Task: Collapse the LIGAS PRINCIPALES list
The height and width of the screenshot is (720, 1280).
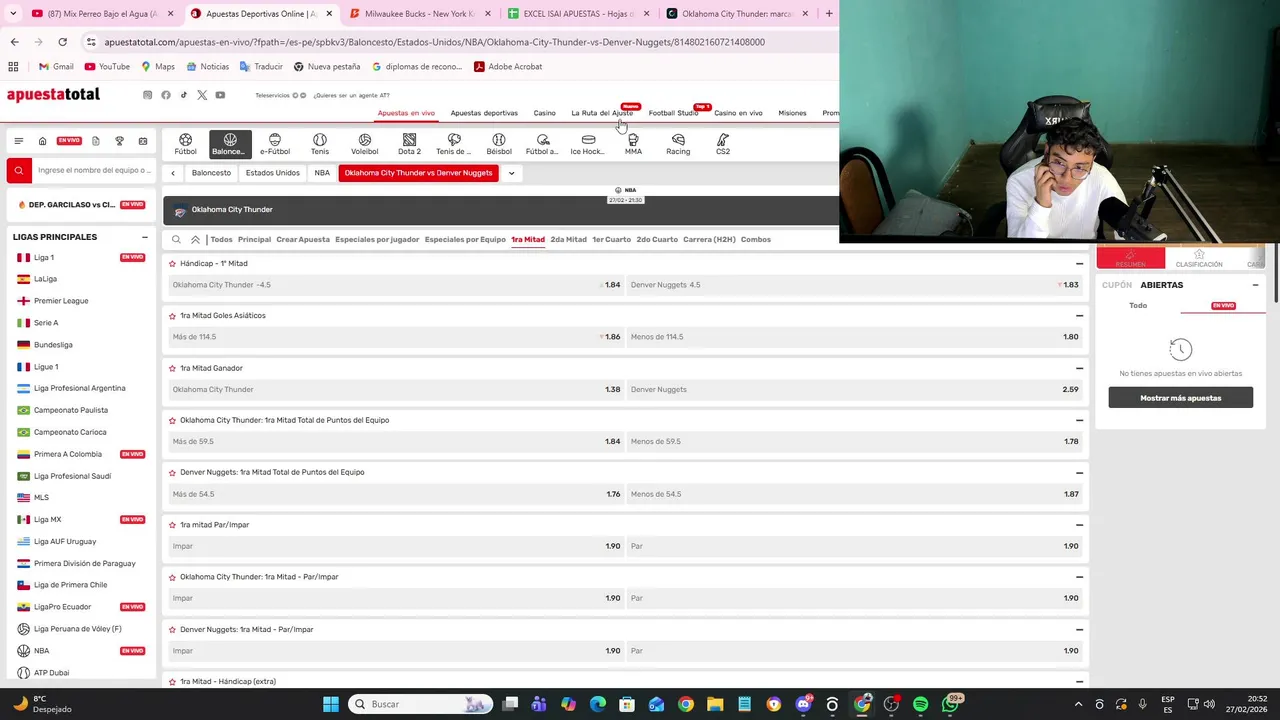Action: click(144, 237)
